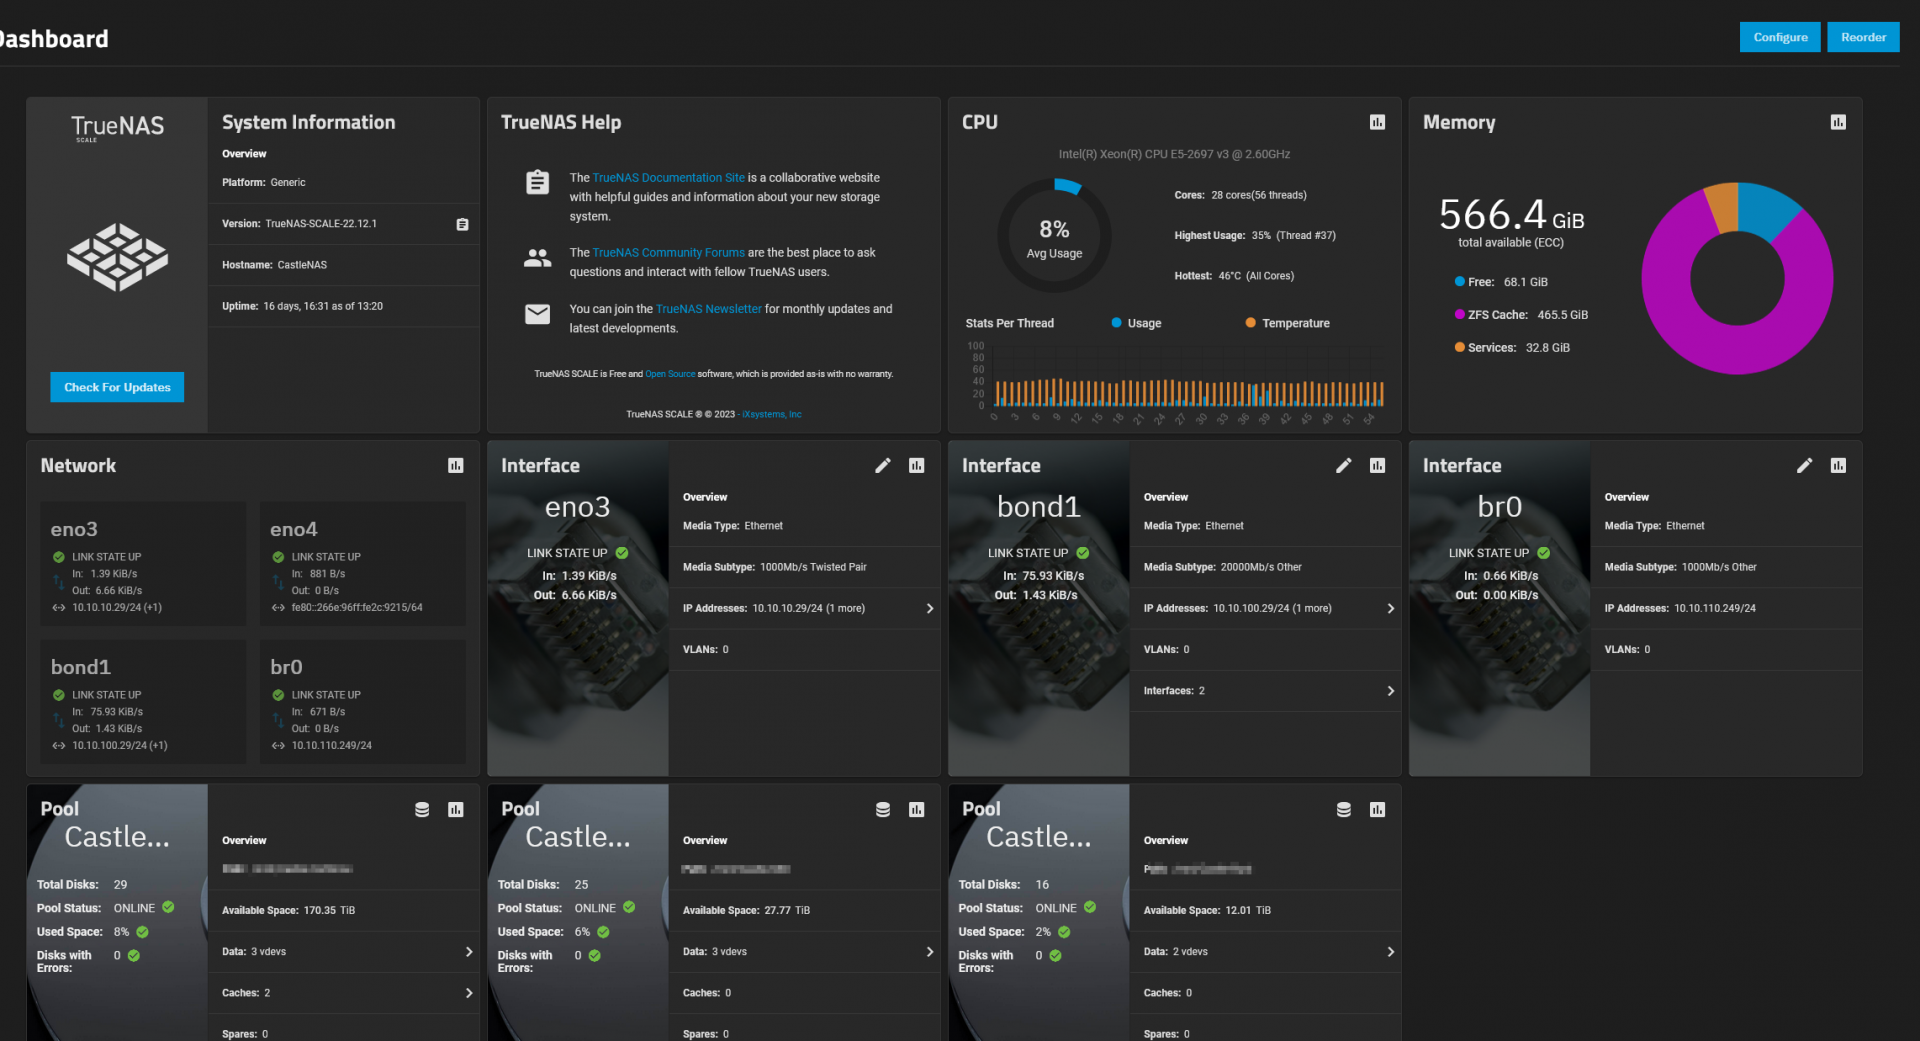Select the bond1 network tile
1920x1041 pixels.
pyautogui.click(x=143, y=702)
